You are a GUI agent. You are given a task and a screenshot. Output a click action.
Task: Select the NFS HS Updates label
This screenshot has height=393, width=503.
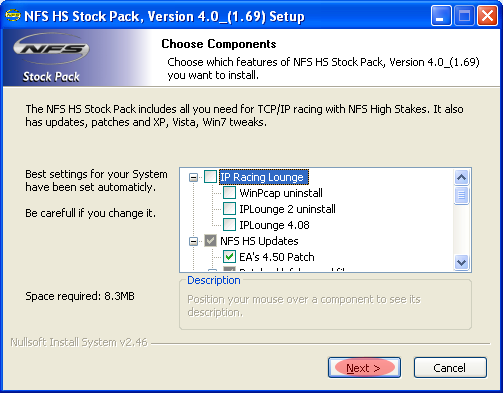[x=259, y=241]
